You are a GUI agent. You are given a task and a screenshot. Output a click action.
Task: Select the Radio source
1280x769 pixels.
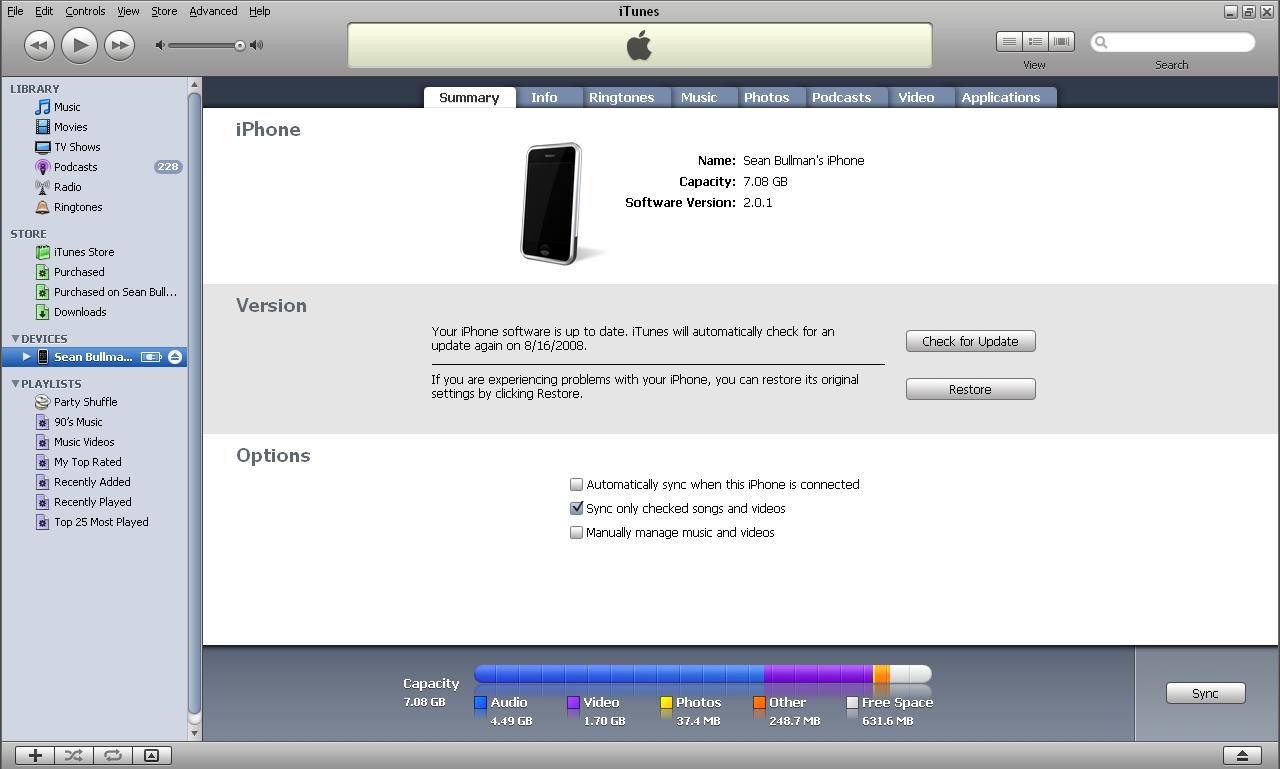tap(67, 186)
